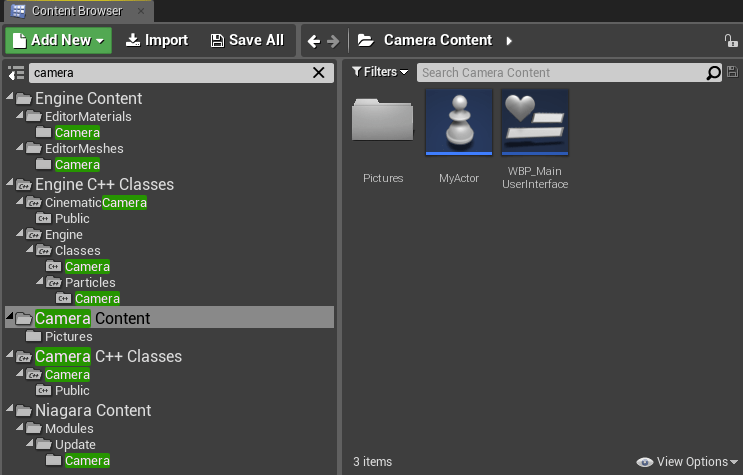Collapse the Niagara Content node
The image size is (743, 475).
(x=9, y=409)
